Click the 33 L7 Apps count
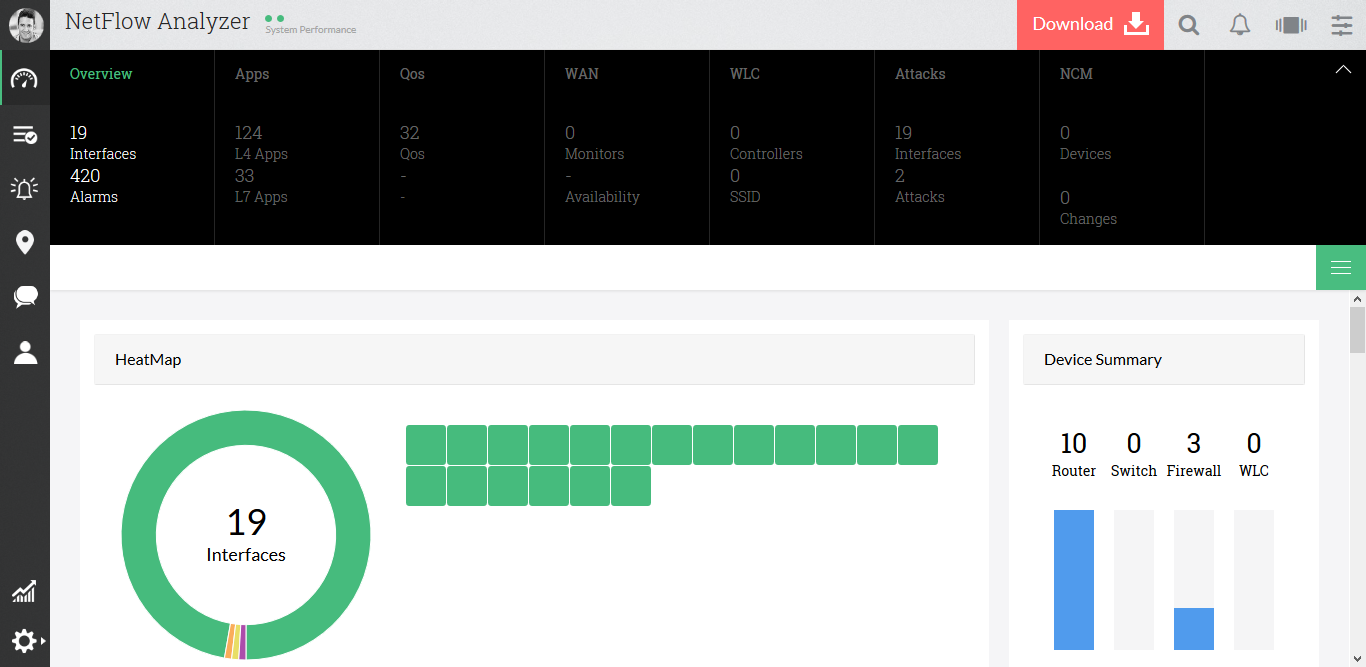 [x=261, y=186]
